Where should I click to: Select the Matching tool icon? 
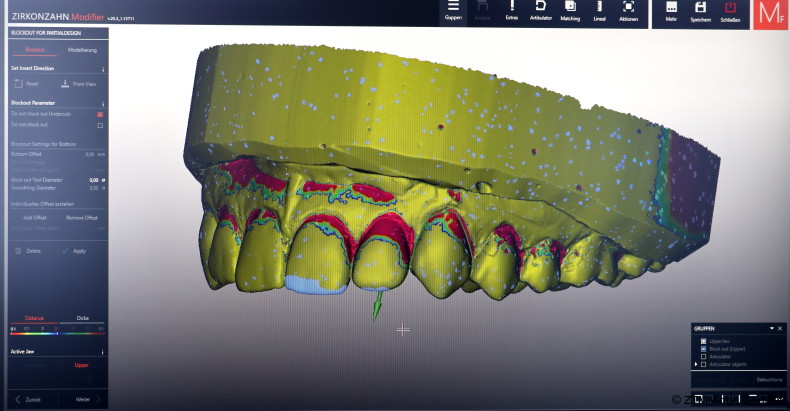click(570, 10)
